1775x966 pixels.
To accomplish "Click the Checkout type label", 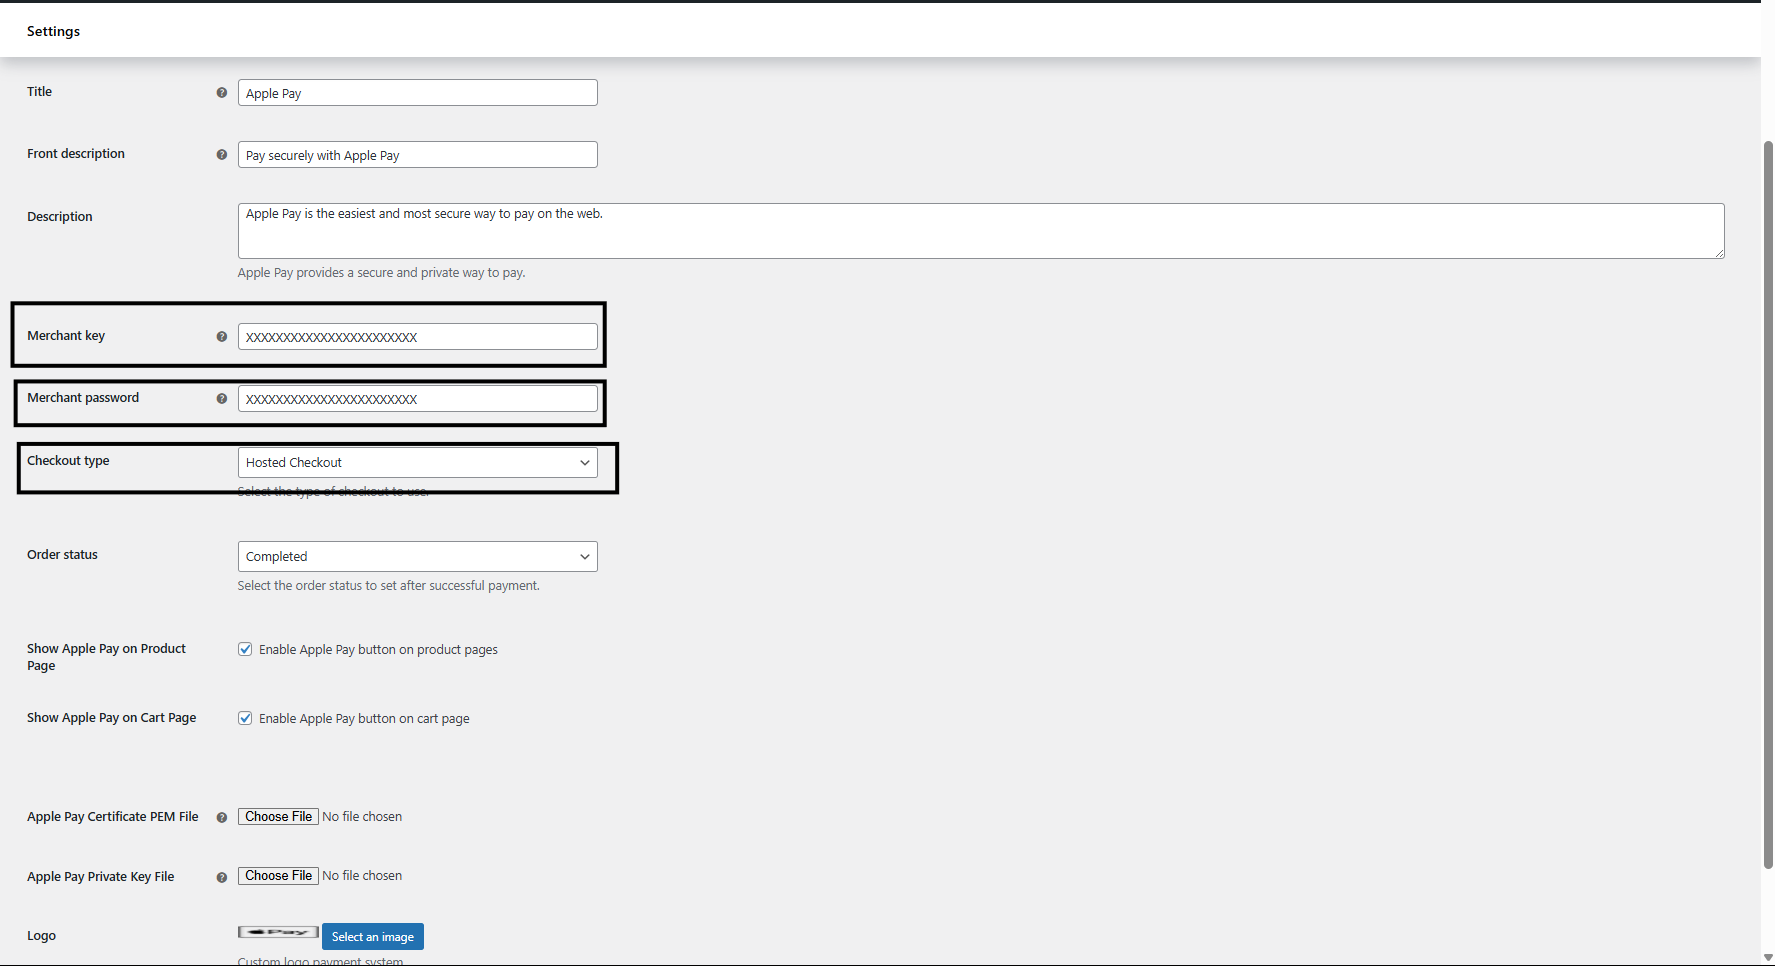I will [x=68, y=460].
